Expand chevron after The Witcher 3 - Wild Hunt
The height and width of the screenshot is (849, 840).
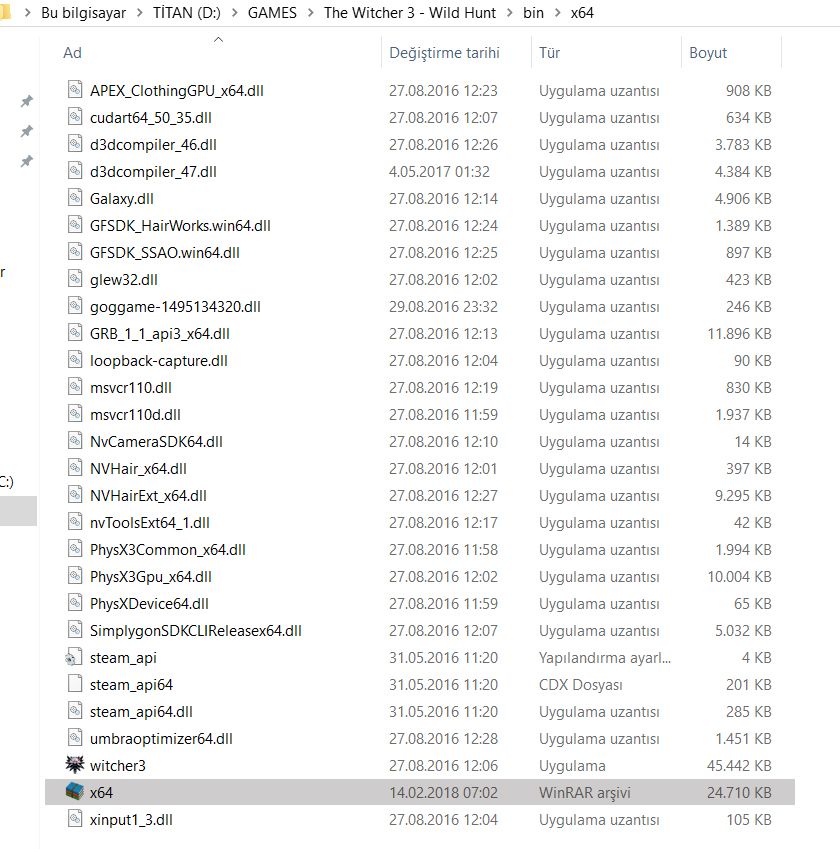coord(510,13)
